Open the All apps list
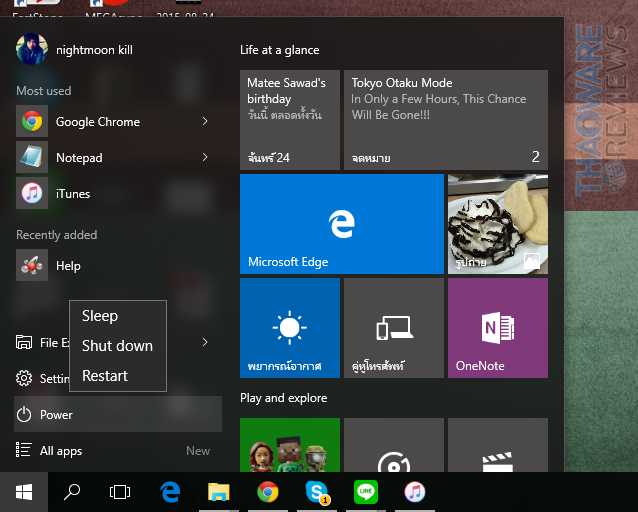 click(x=60, y=451)
